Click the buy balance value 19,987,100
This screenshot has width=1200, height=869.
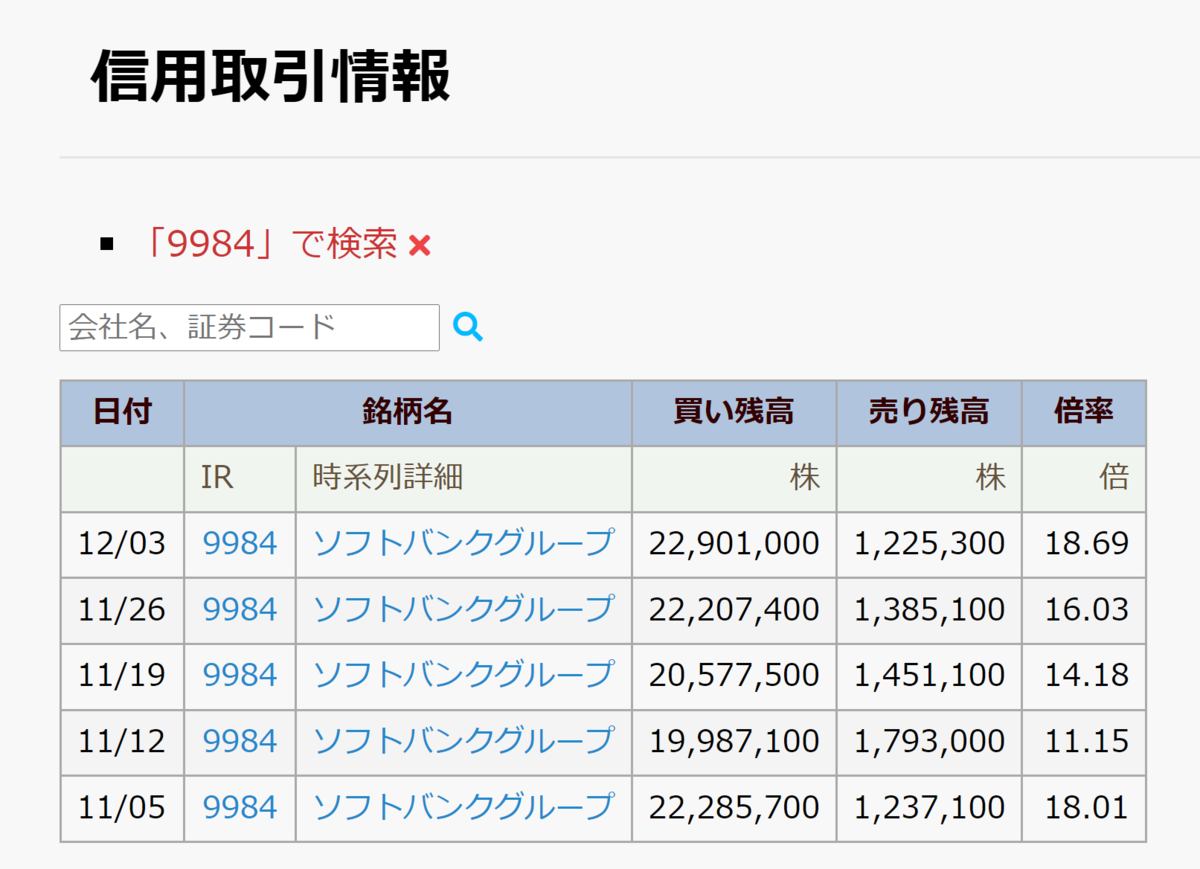[x=734, y=742]
